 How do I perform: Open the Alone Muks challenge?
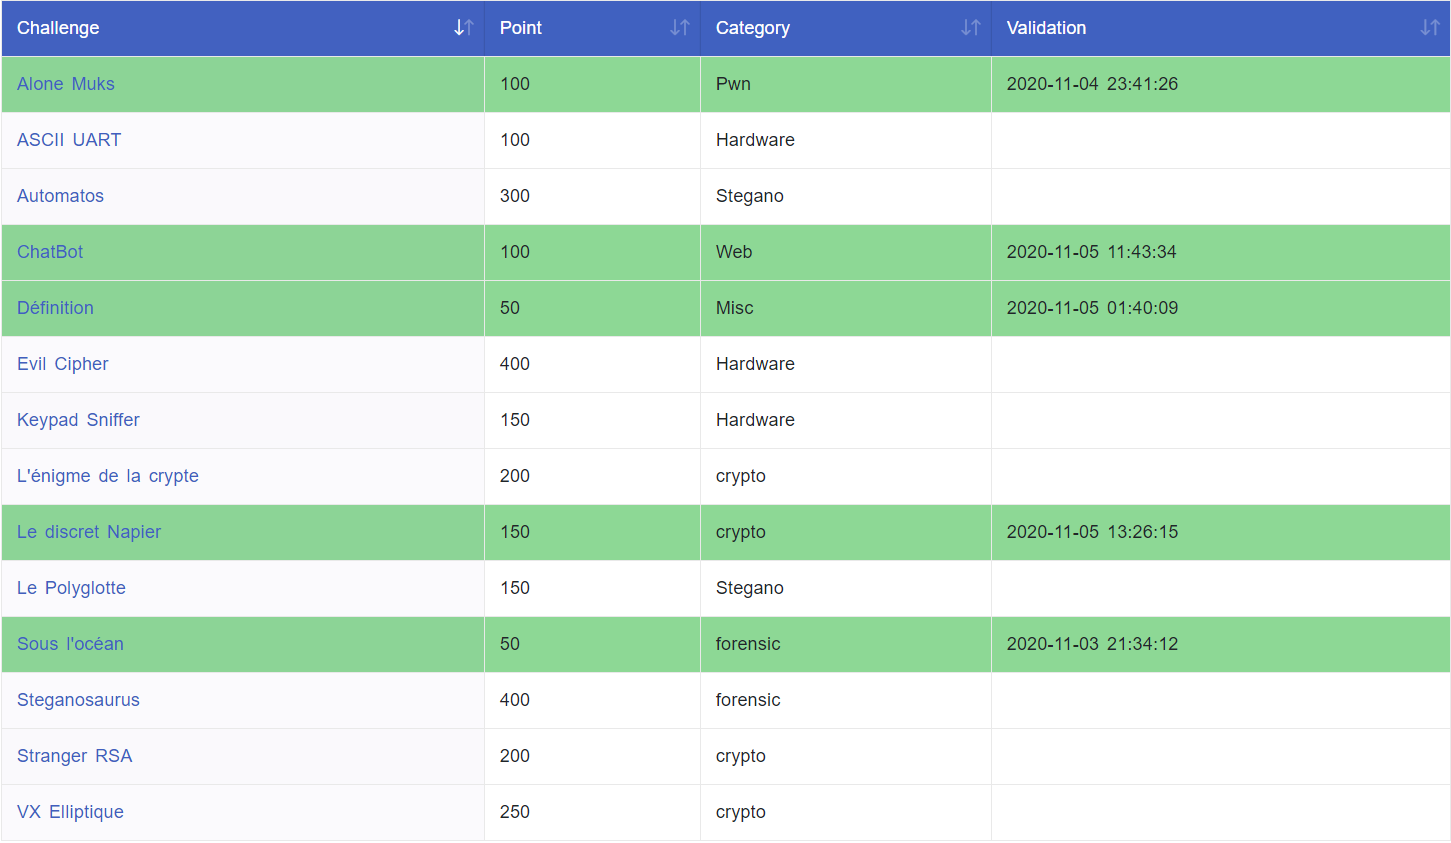coord(66,84)
